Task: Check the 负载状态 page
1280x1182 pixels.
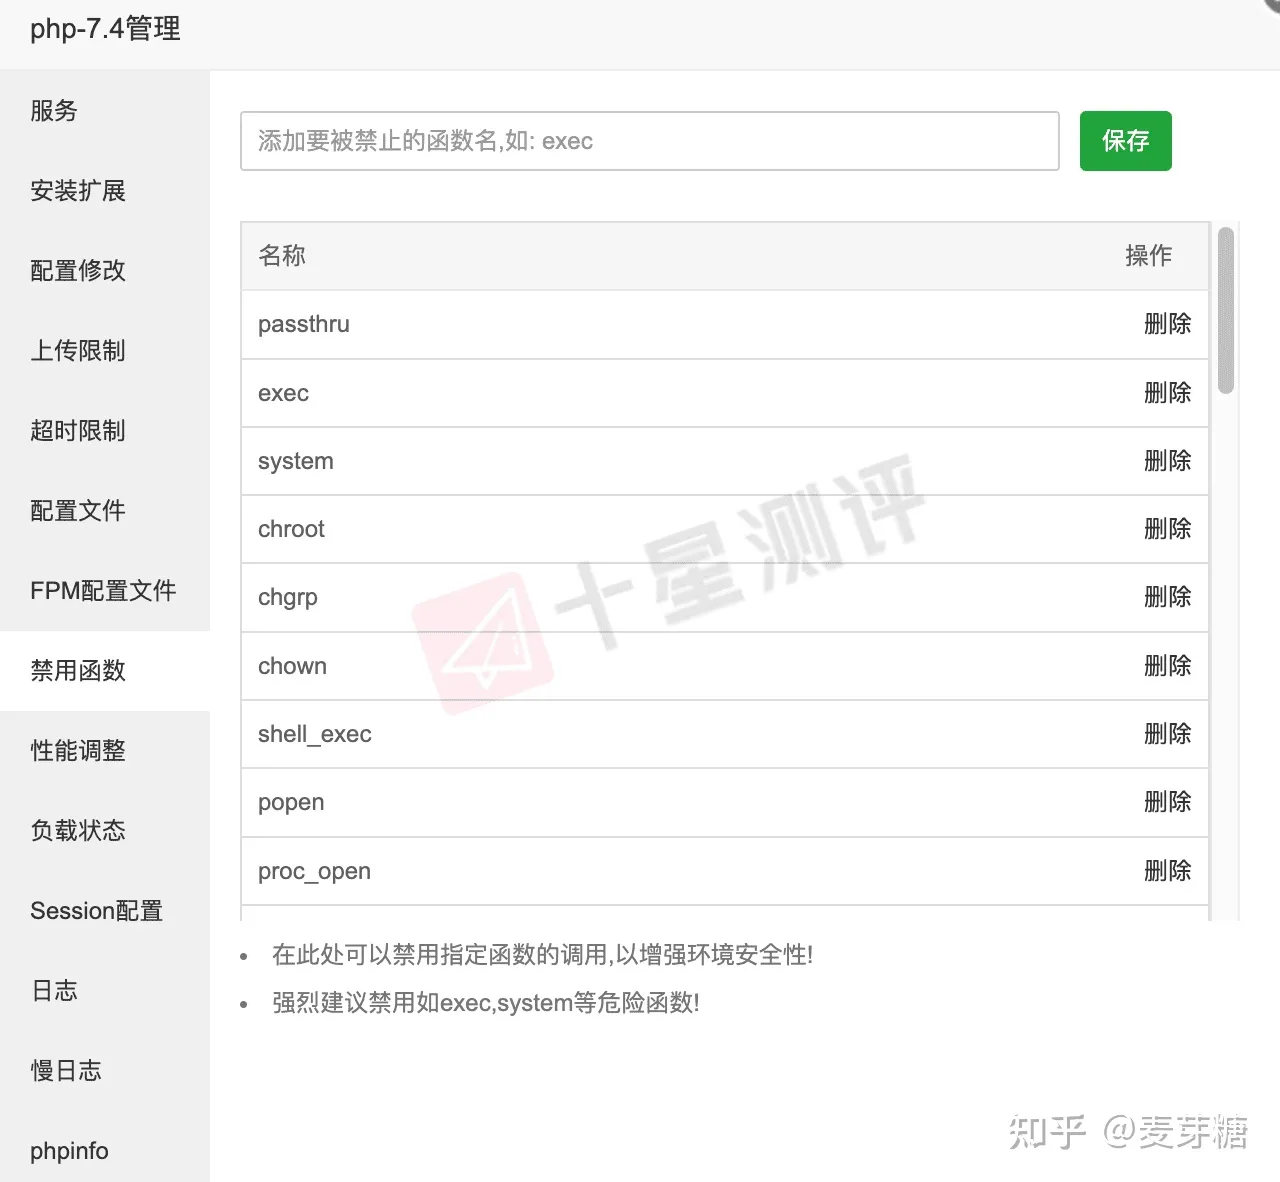Action: tap(78, 831)
